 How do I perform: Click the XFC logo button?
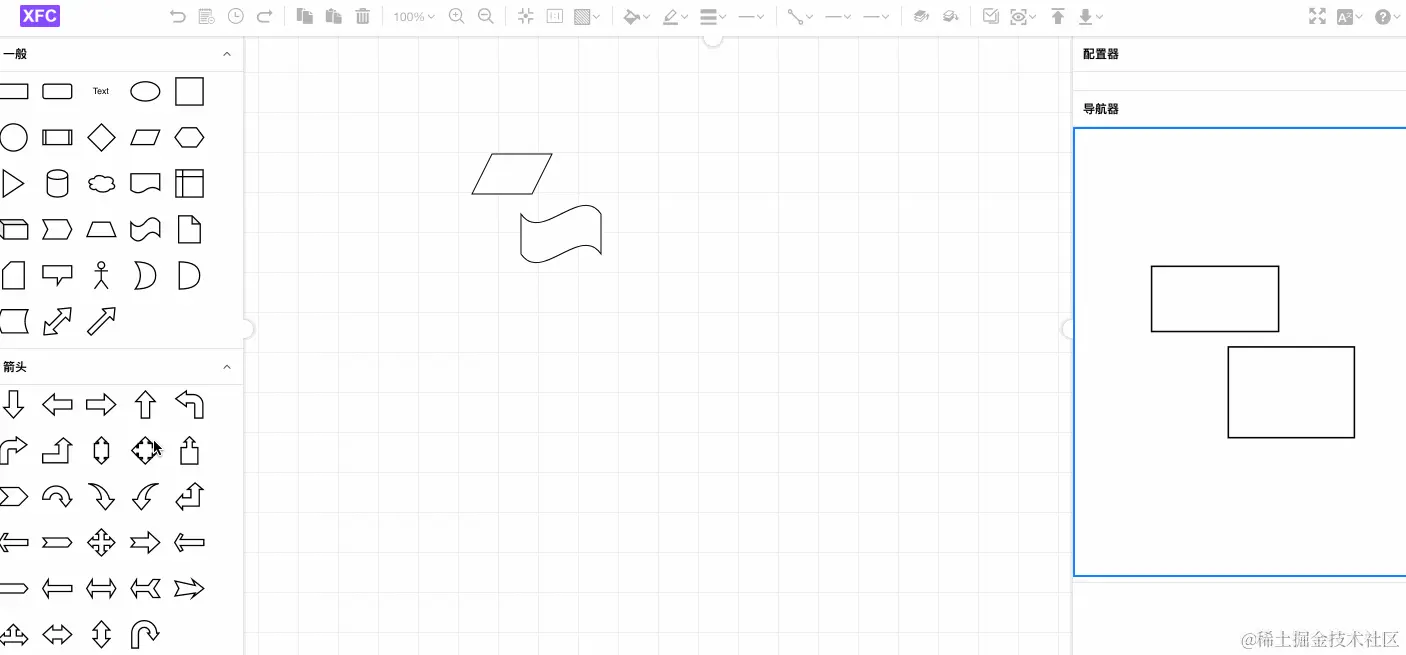38,16
